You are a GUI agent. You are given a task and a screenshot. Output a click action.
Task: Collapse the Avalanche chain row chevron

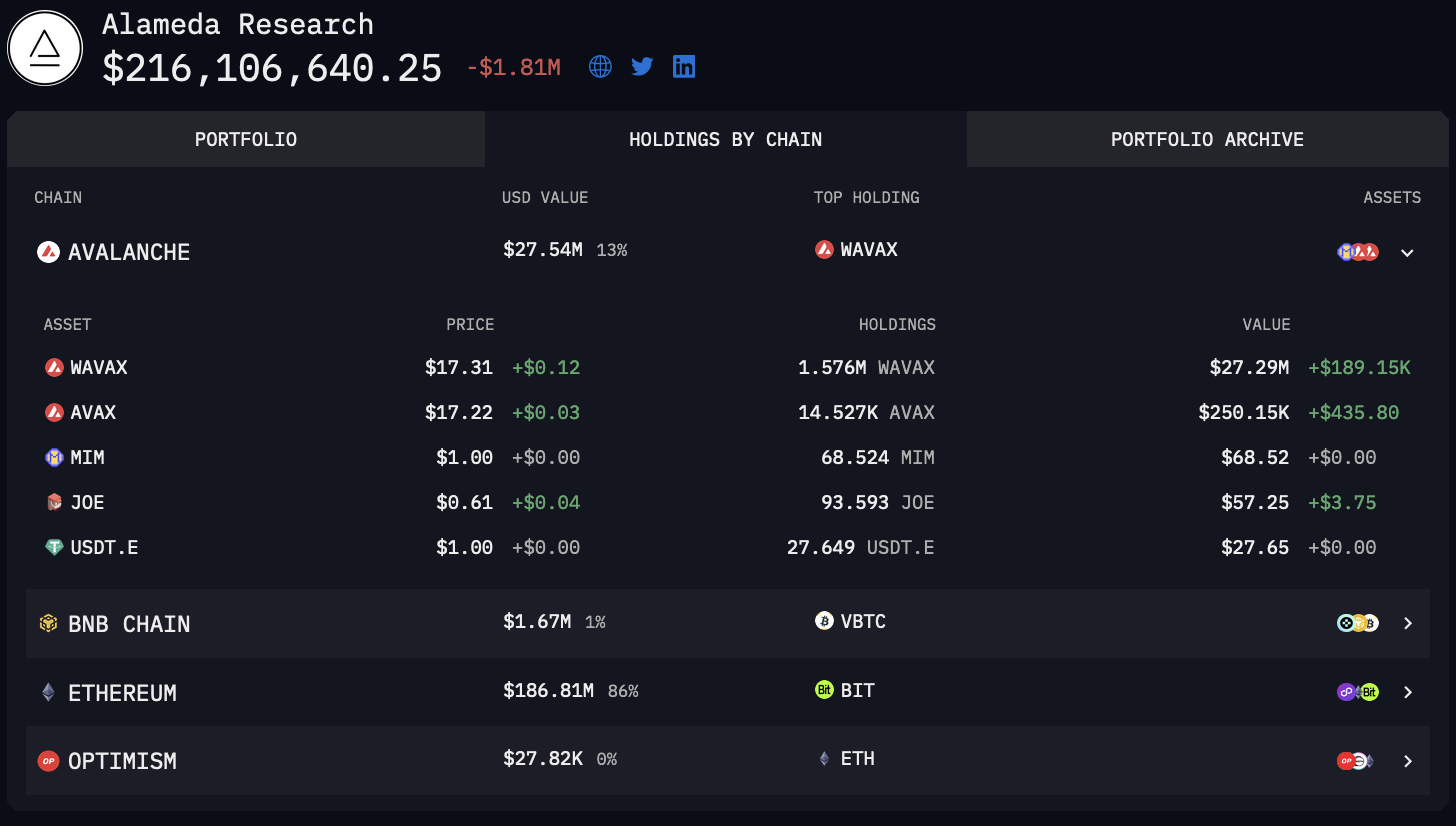[1407, 253]
